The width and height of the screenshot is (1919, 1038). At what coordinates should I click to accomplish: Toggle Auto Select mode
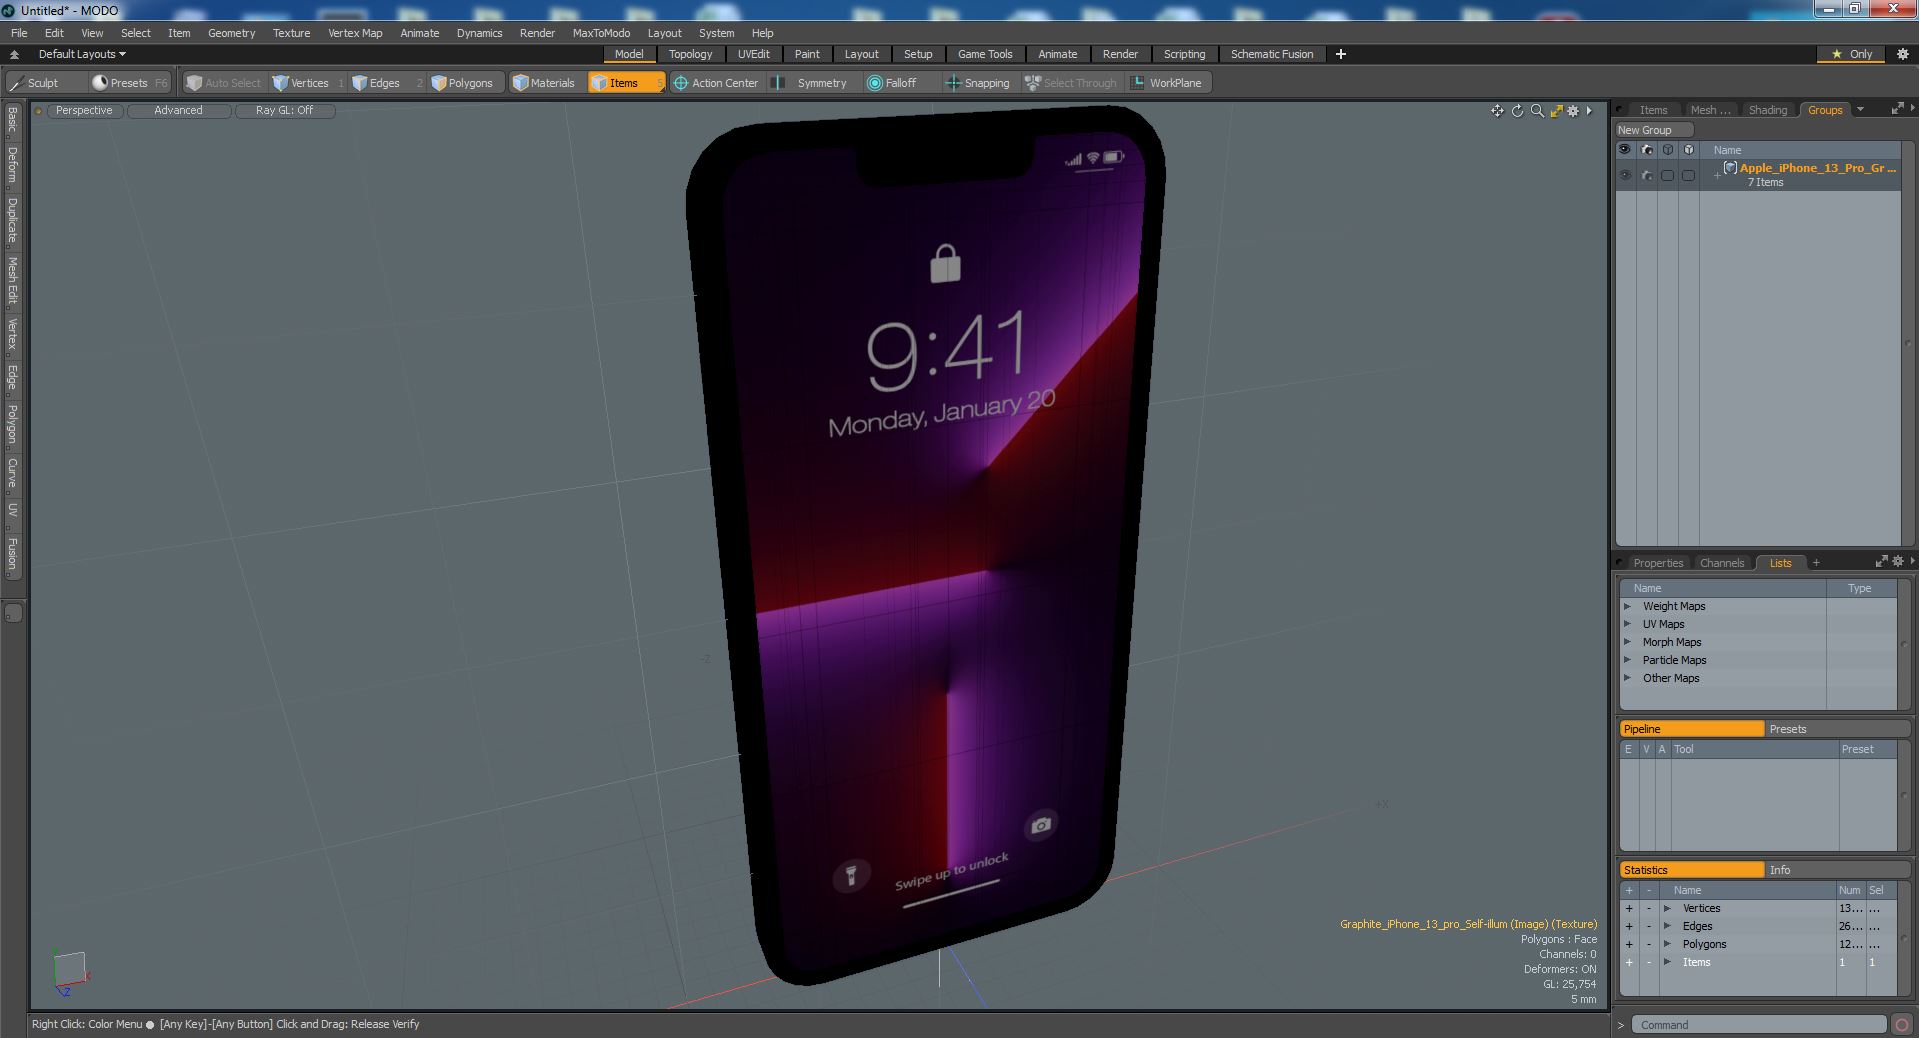tap(224, 83)
